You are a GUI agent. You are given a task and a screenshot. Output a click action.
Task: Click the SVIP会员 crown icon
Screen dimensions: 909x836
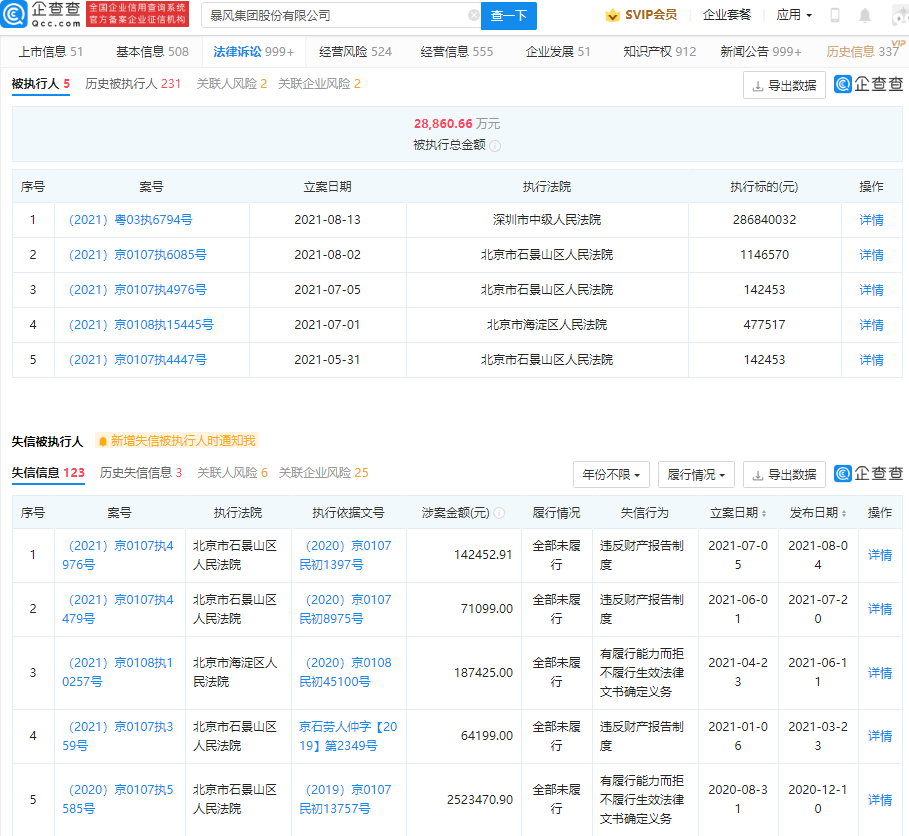click(613, 16)
